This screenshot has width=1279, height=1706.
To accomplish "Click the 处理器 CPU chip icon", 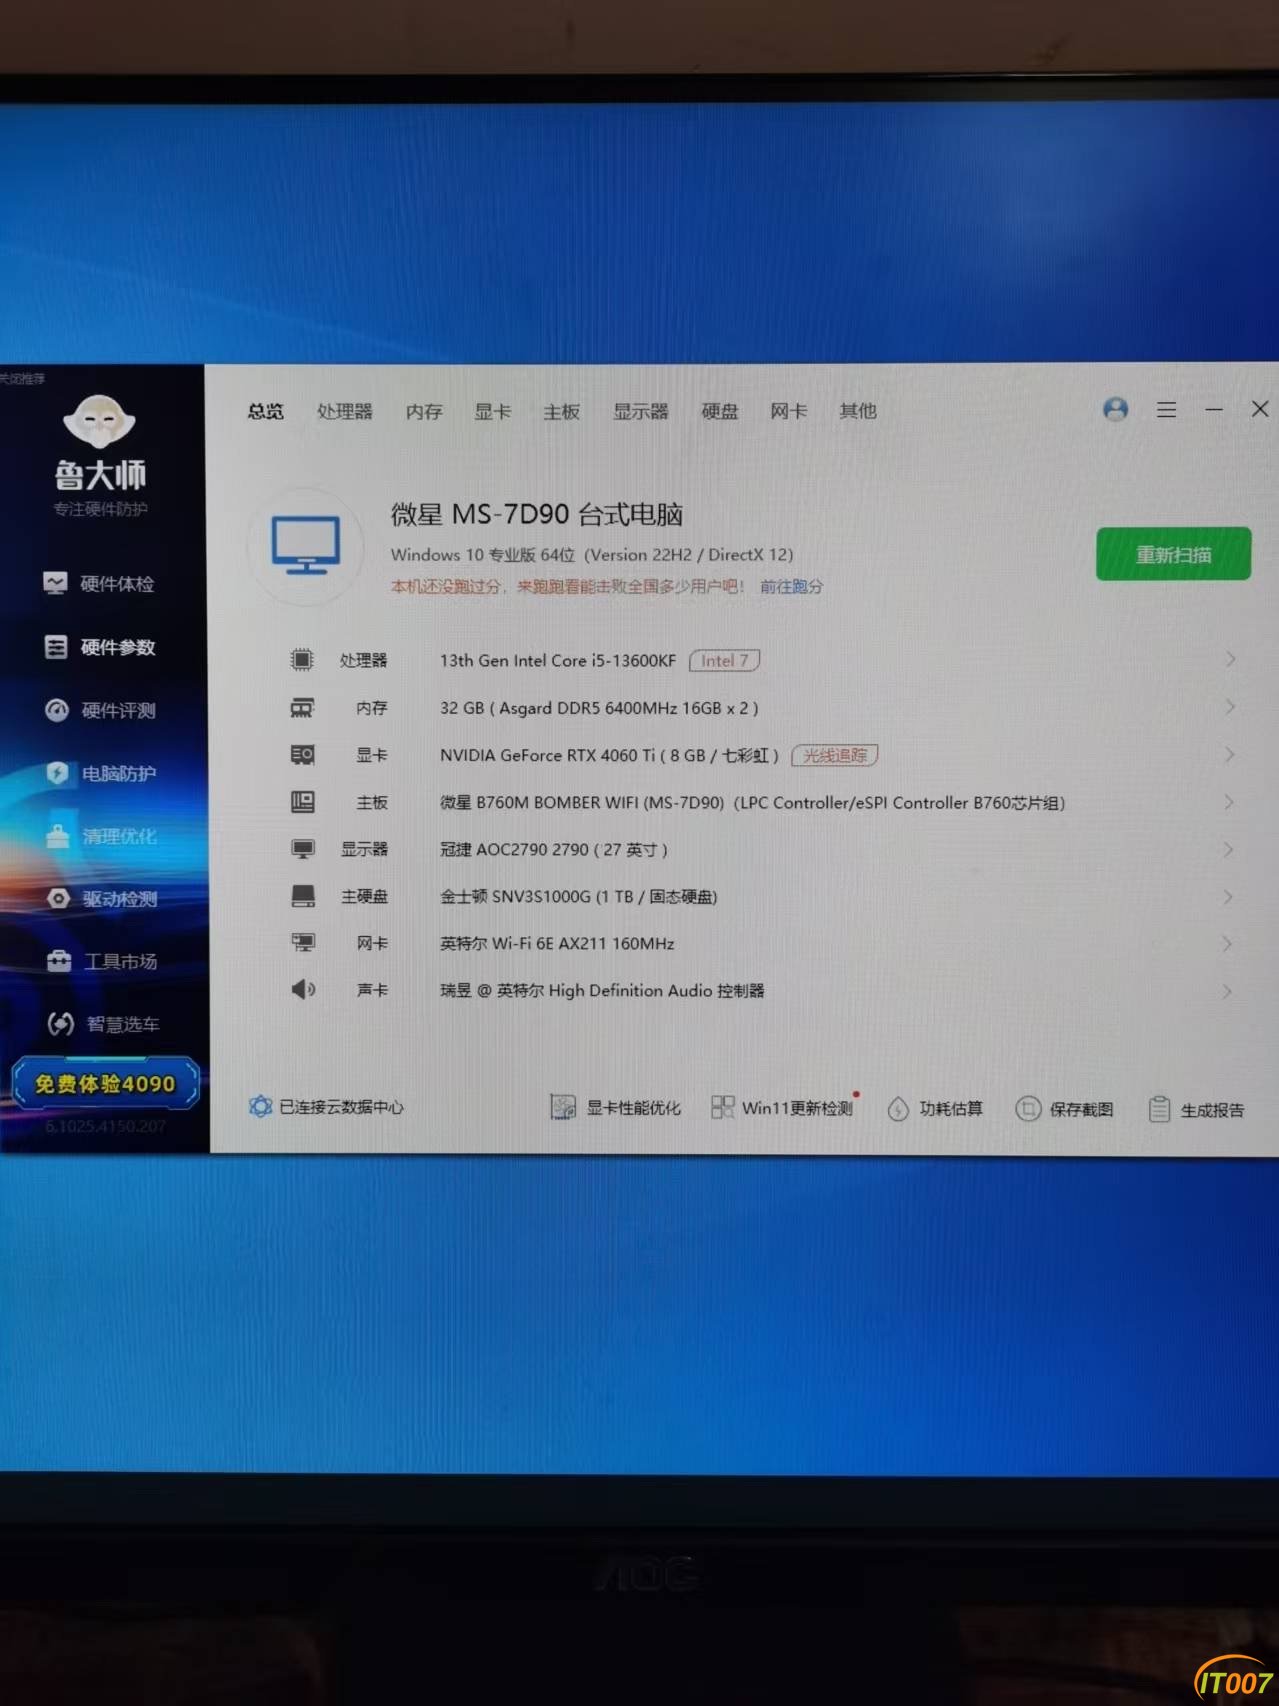I will tap(301, 660).
